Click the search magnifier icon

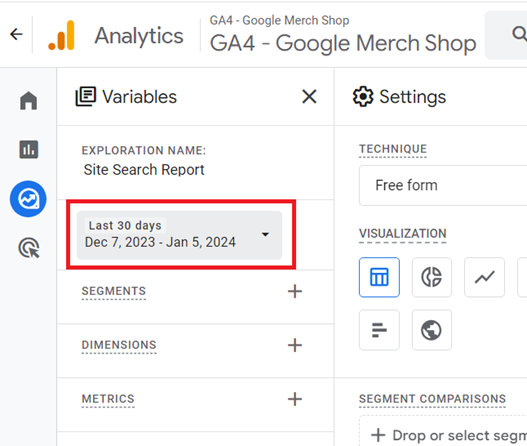[x=519, y=34]
